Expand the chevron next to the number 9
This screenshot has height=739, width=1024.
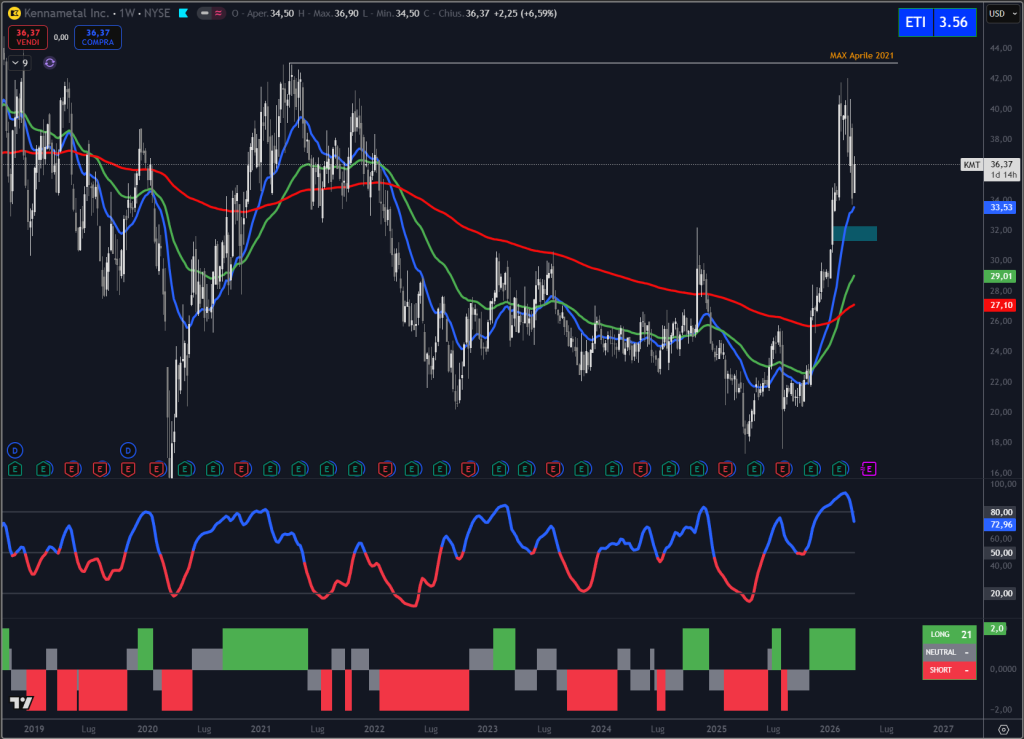[15, 62]
